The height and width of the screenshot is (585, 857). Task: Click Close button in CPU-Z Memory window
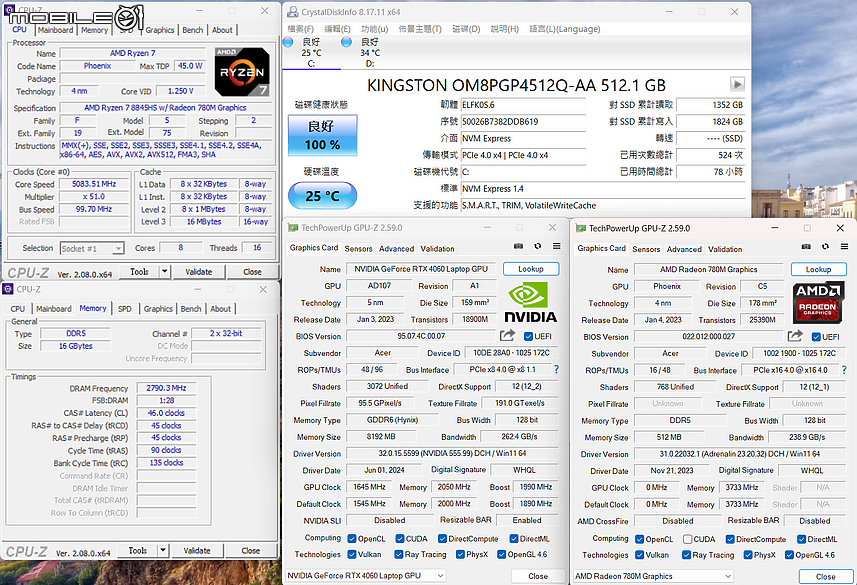click(x=251, y=551)
